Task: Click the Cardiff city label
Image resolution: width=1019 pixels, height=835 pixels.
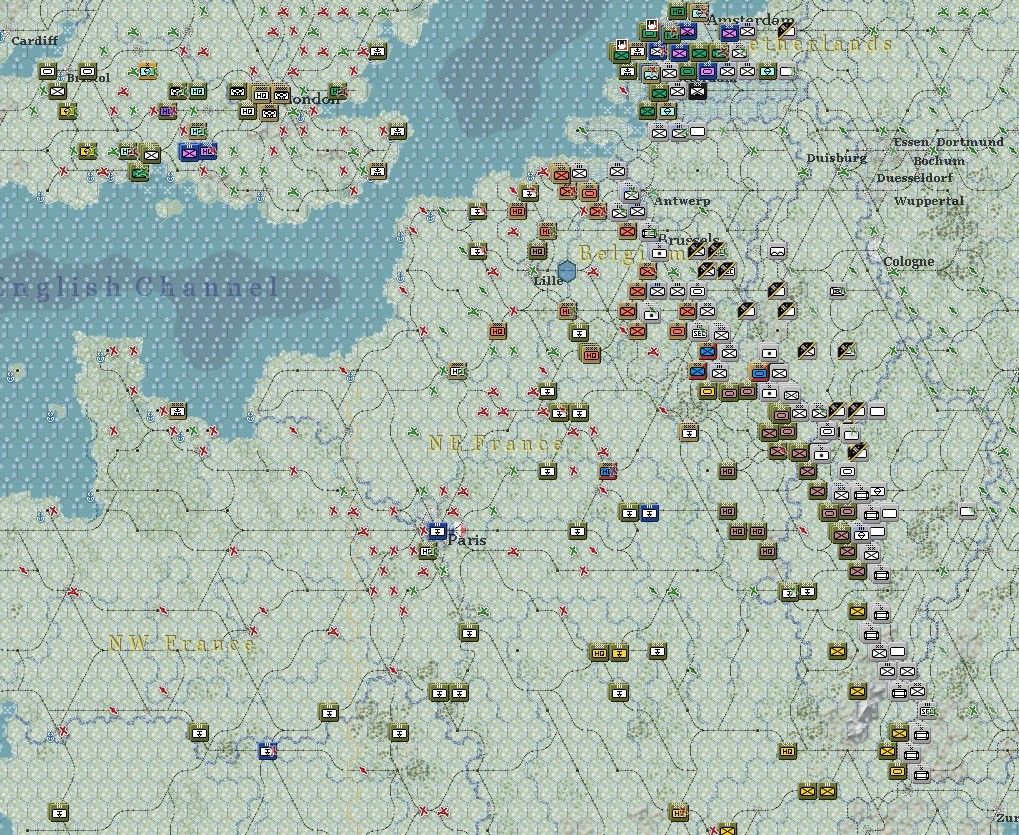Action: point(34,40)
